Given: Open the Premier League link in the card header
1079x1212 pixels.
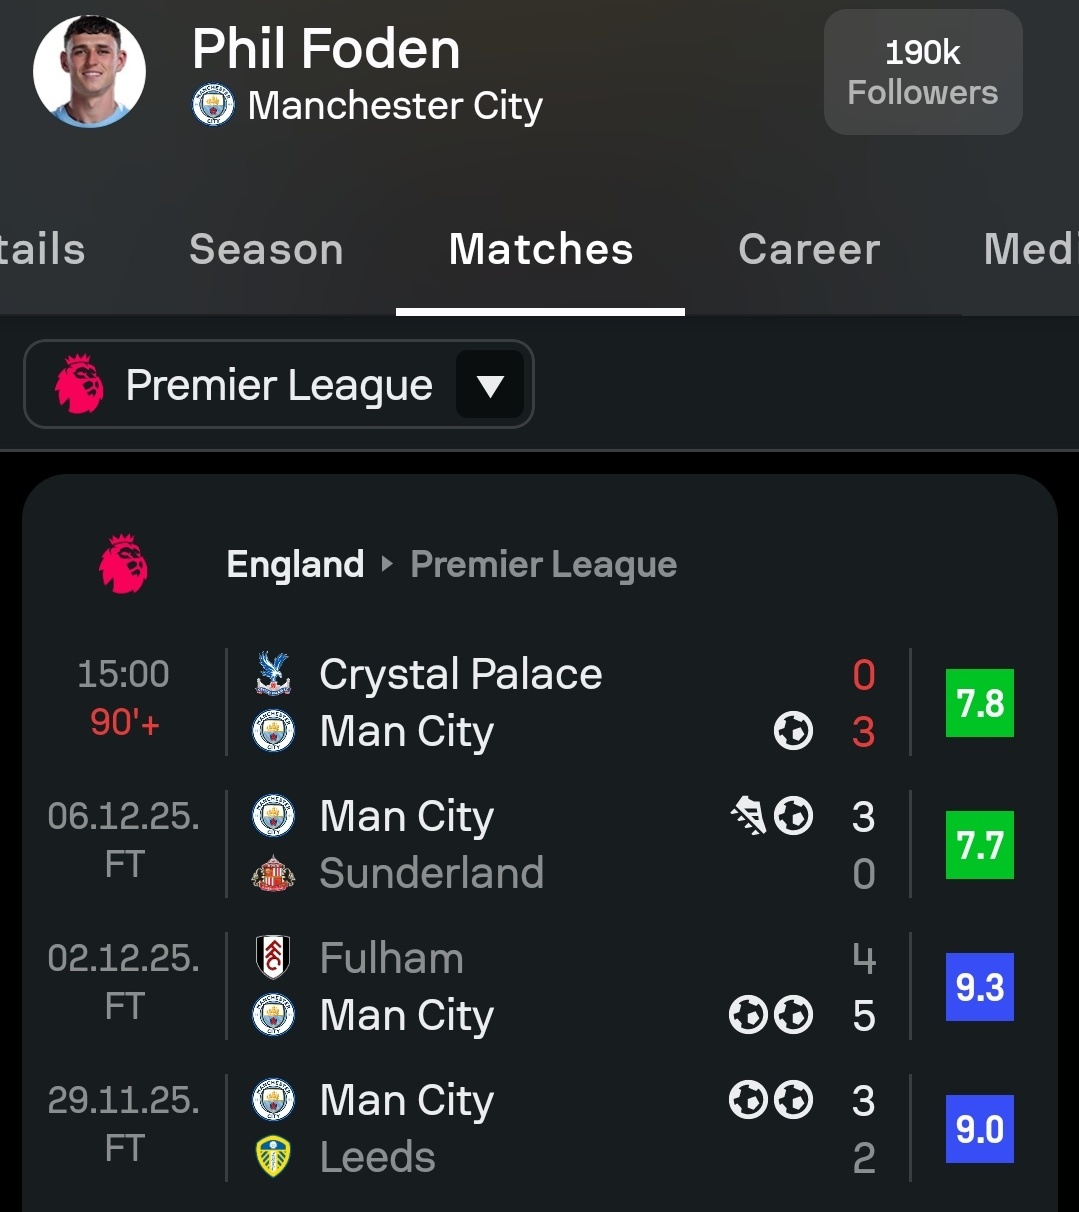Looking at the screenshot, I should 543,564.
